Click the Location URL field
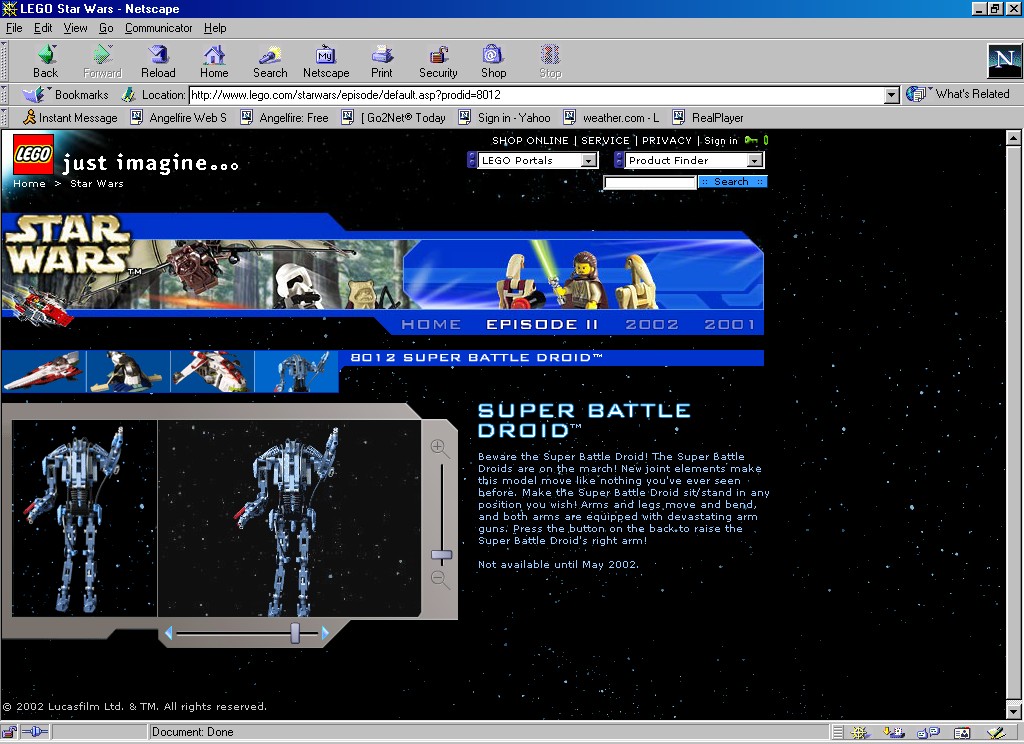 point(537,95)
